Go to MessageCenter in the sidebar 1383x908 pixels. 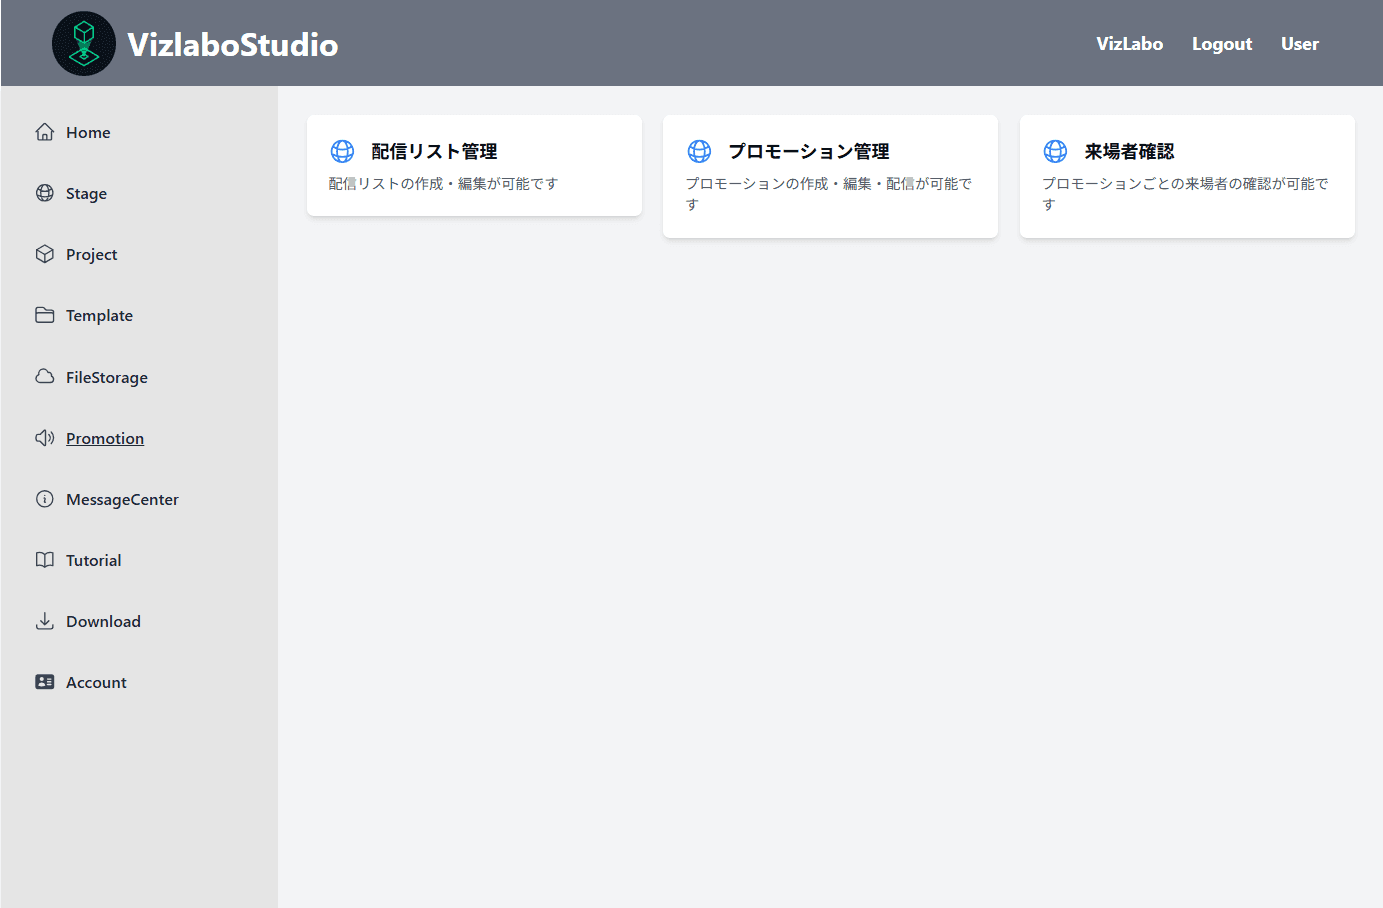tap(122, 499)
